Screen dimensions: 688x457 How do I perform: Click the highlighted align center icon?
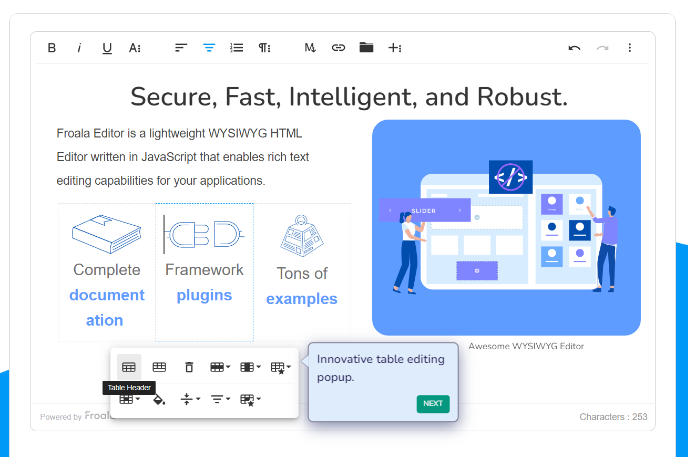point(209,48)
